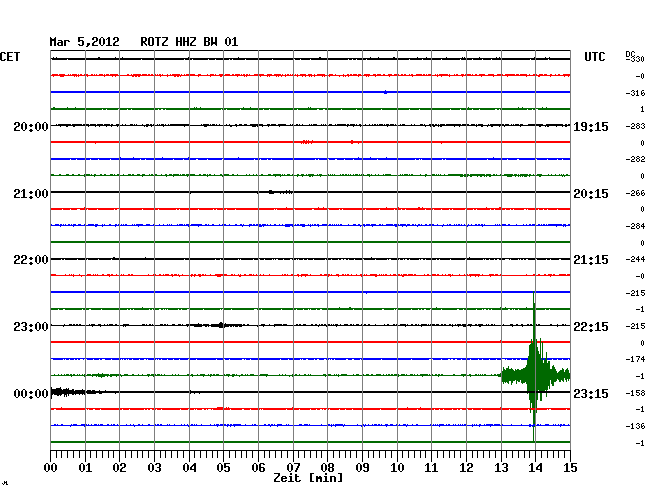Image resolution: width=650 pixels, height=494 pixels.
Task: Click the 20:15 UTC time label
Action: tap(591, 194)
